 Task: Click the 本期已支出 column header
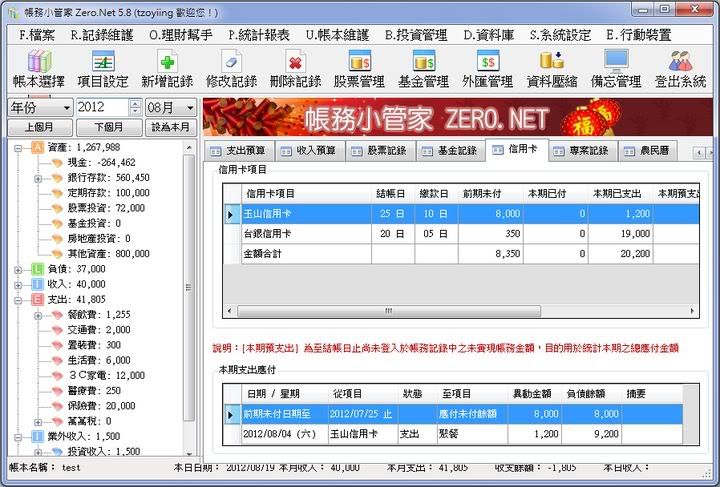620,194
